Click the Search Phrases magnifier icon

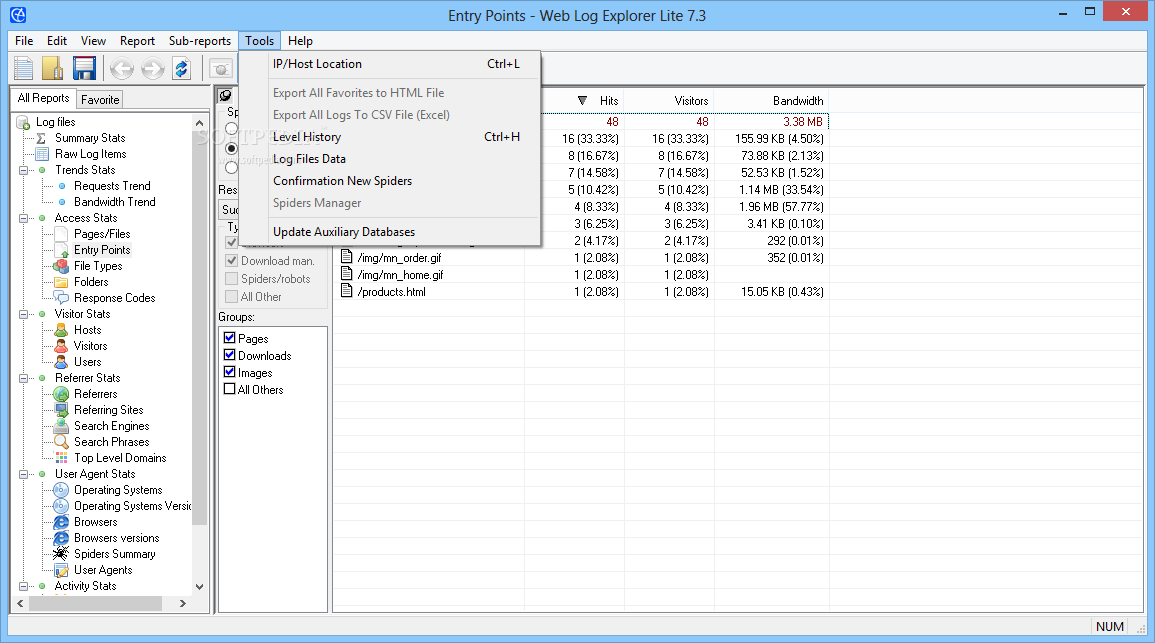[x=62, y=442]
